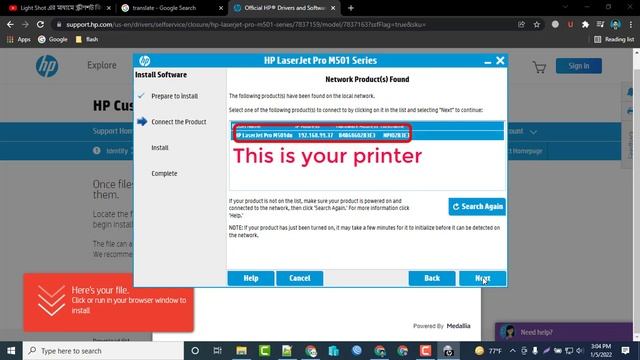This screenshot has height=360, width=640.
Task: Click the Complete step label
Action: click(164, 173)
